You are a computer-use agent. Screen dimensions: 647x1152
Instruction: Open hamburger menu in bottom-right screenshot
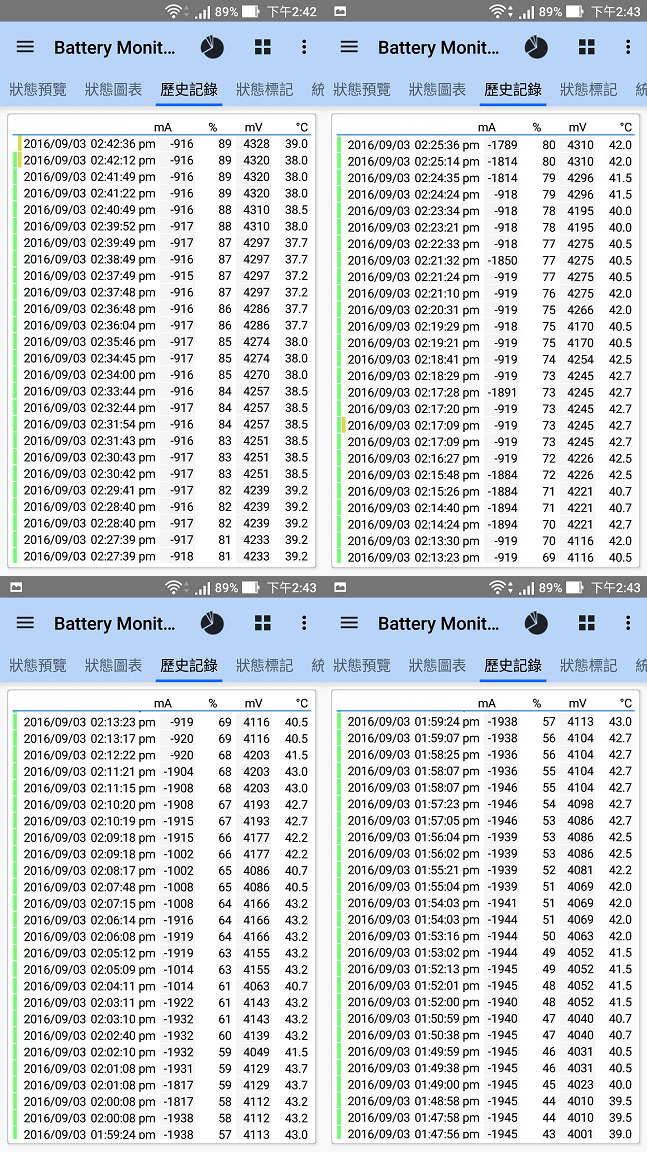pos(350,623)
